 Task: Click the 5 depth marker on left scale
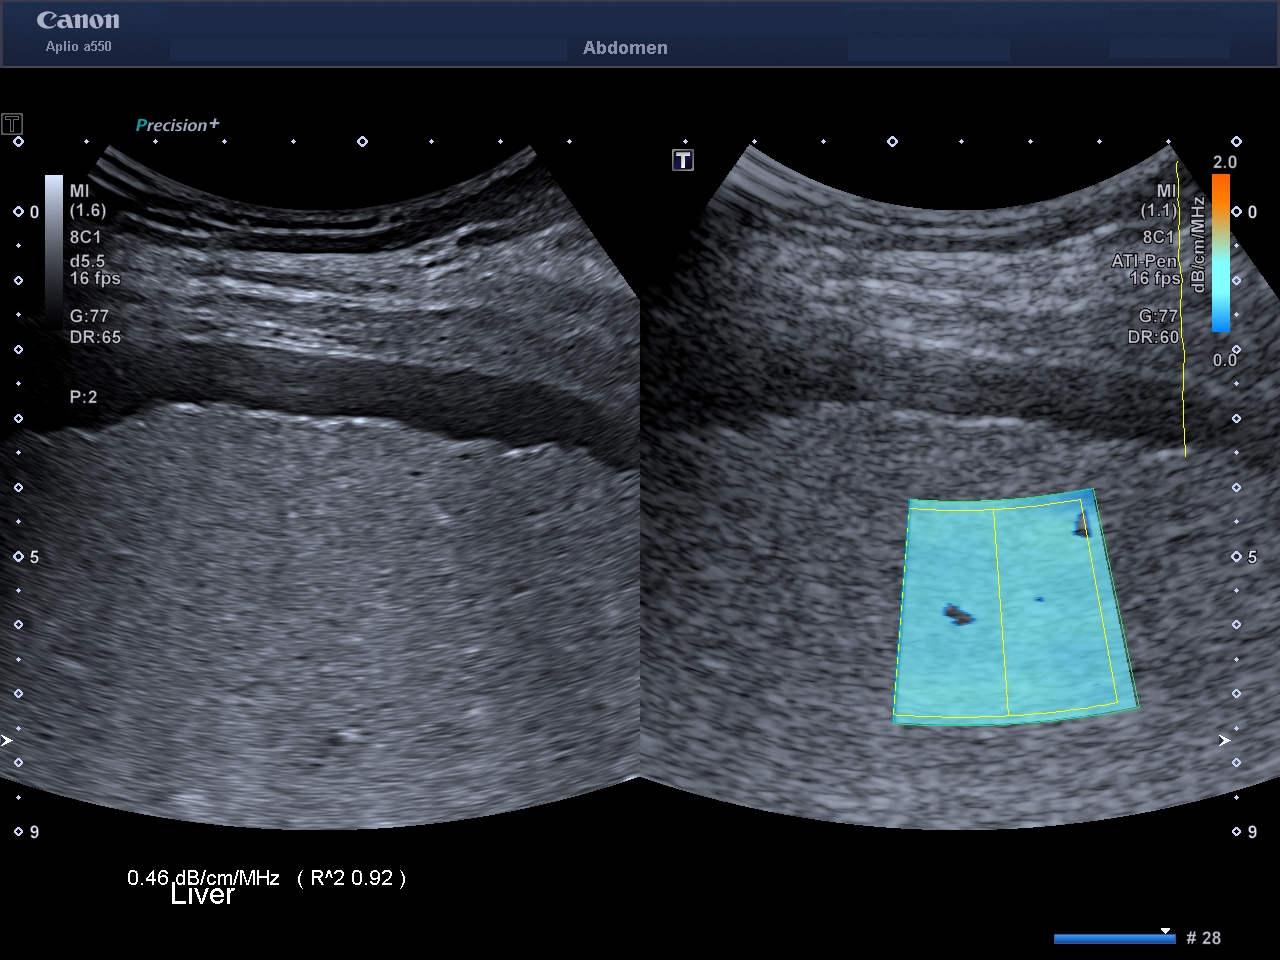[34, 557]
